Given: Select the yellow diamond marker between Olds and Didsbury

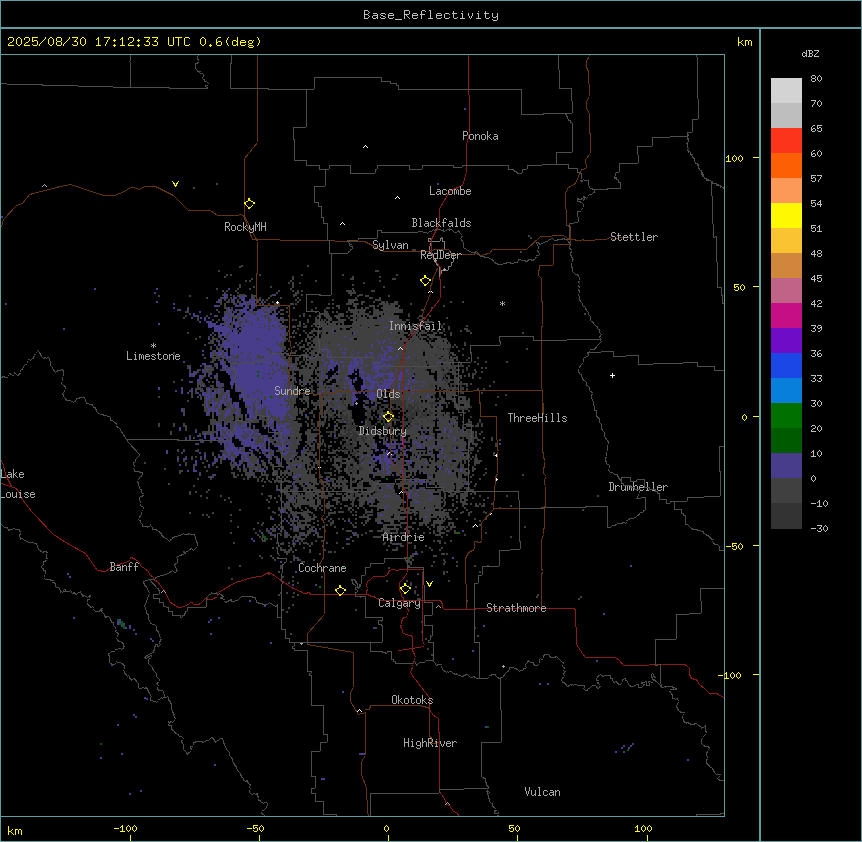Looking at the screenshot, I should [x=388, y=417].
